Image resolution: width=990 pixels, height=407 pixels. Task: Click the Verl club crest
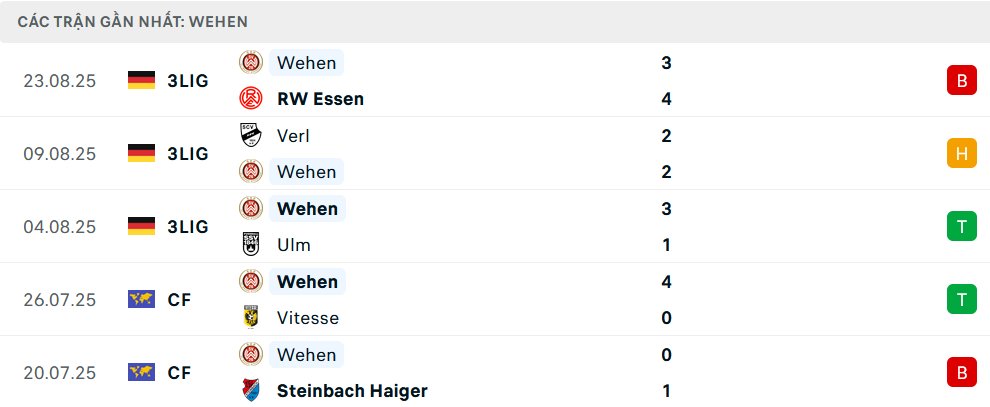coord(249,135)
